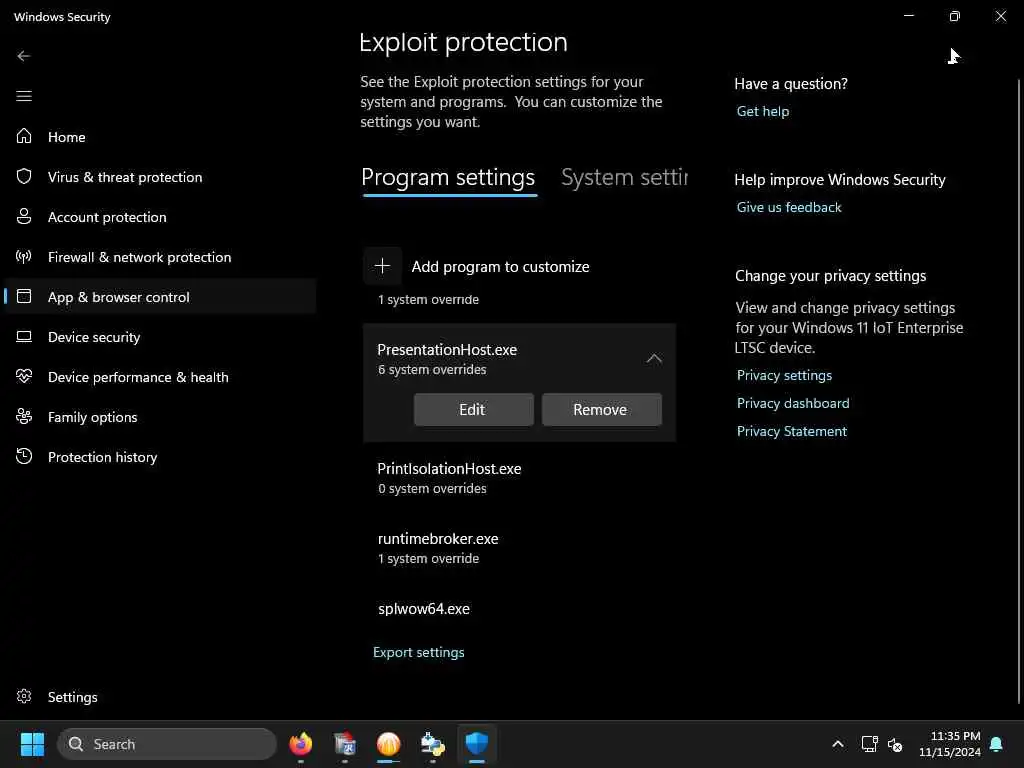Click the Export settings link
1024x768 pixels.
pos(419,652)
